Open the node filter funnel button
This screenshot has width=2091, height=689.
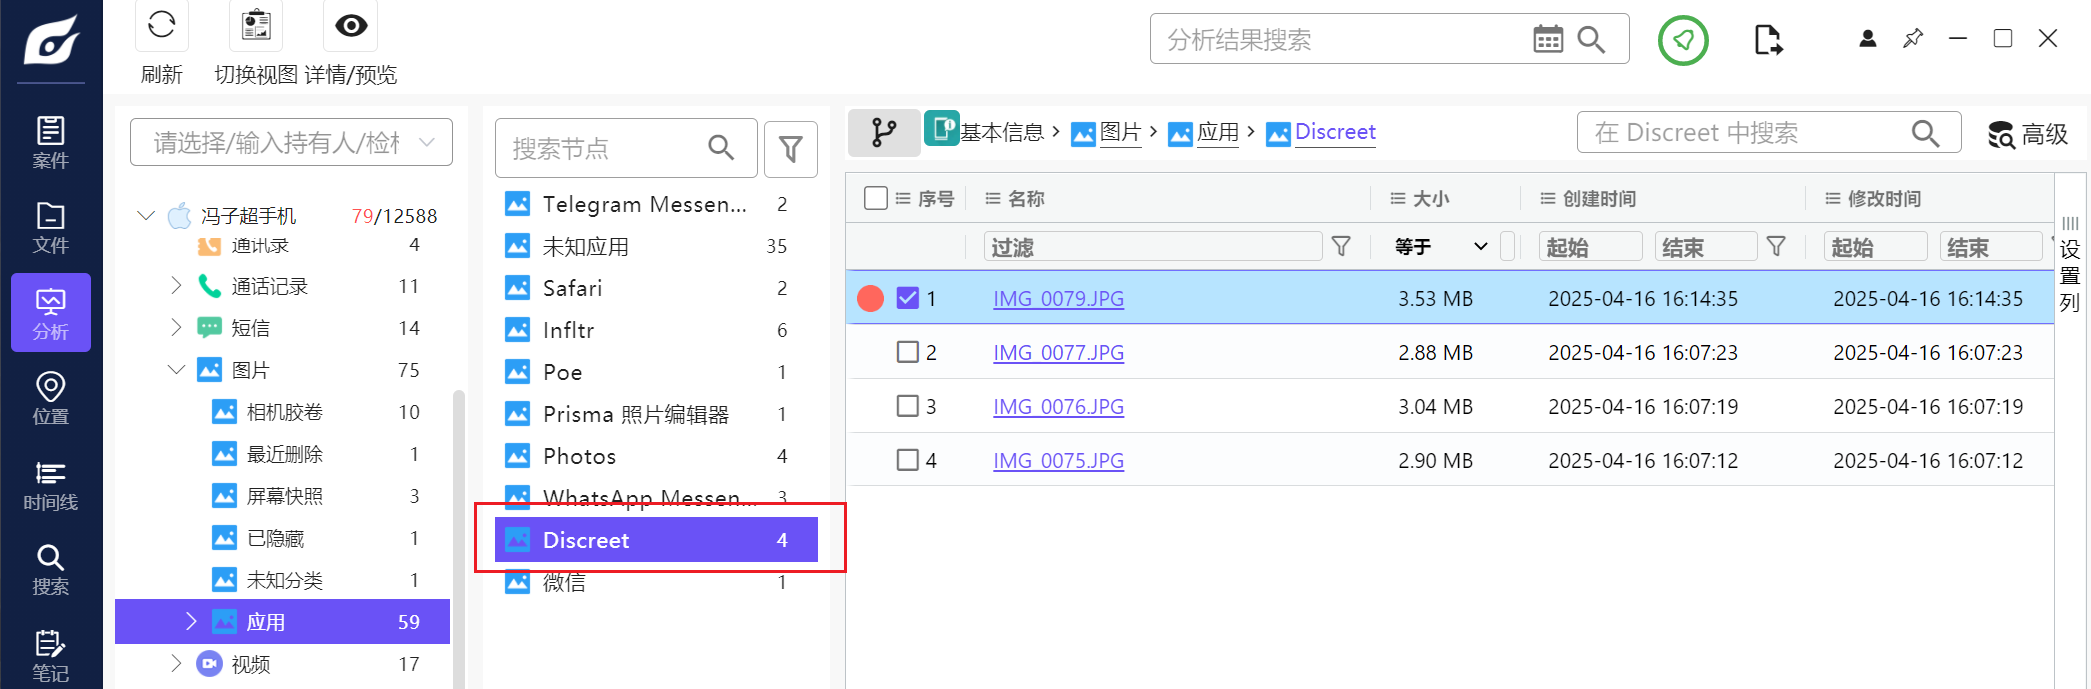[x=790, y=149]
